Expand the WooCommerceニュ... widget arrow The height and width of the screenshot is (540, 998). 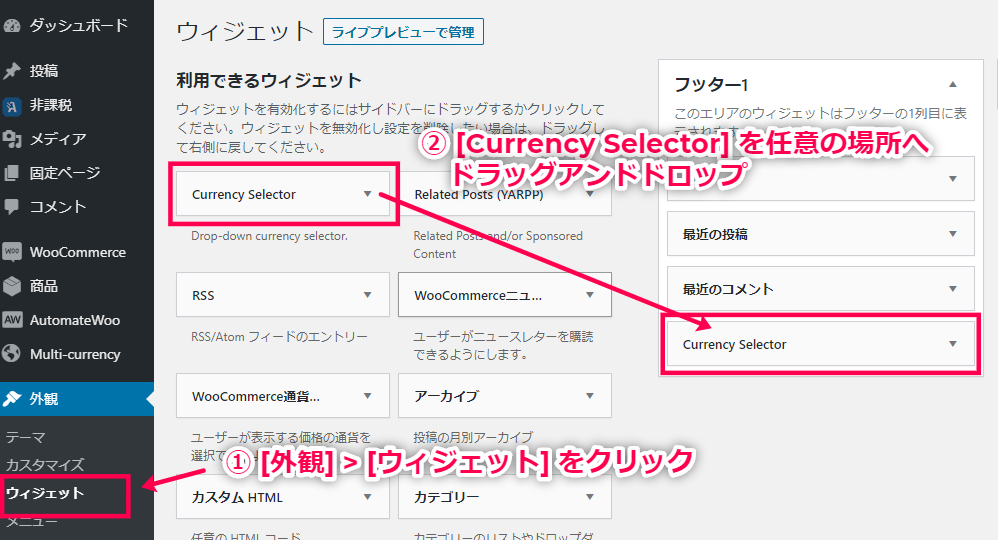tap(590, 295)
